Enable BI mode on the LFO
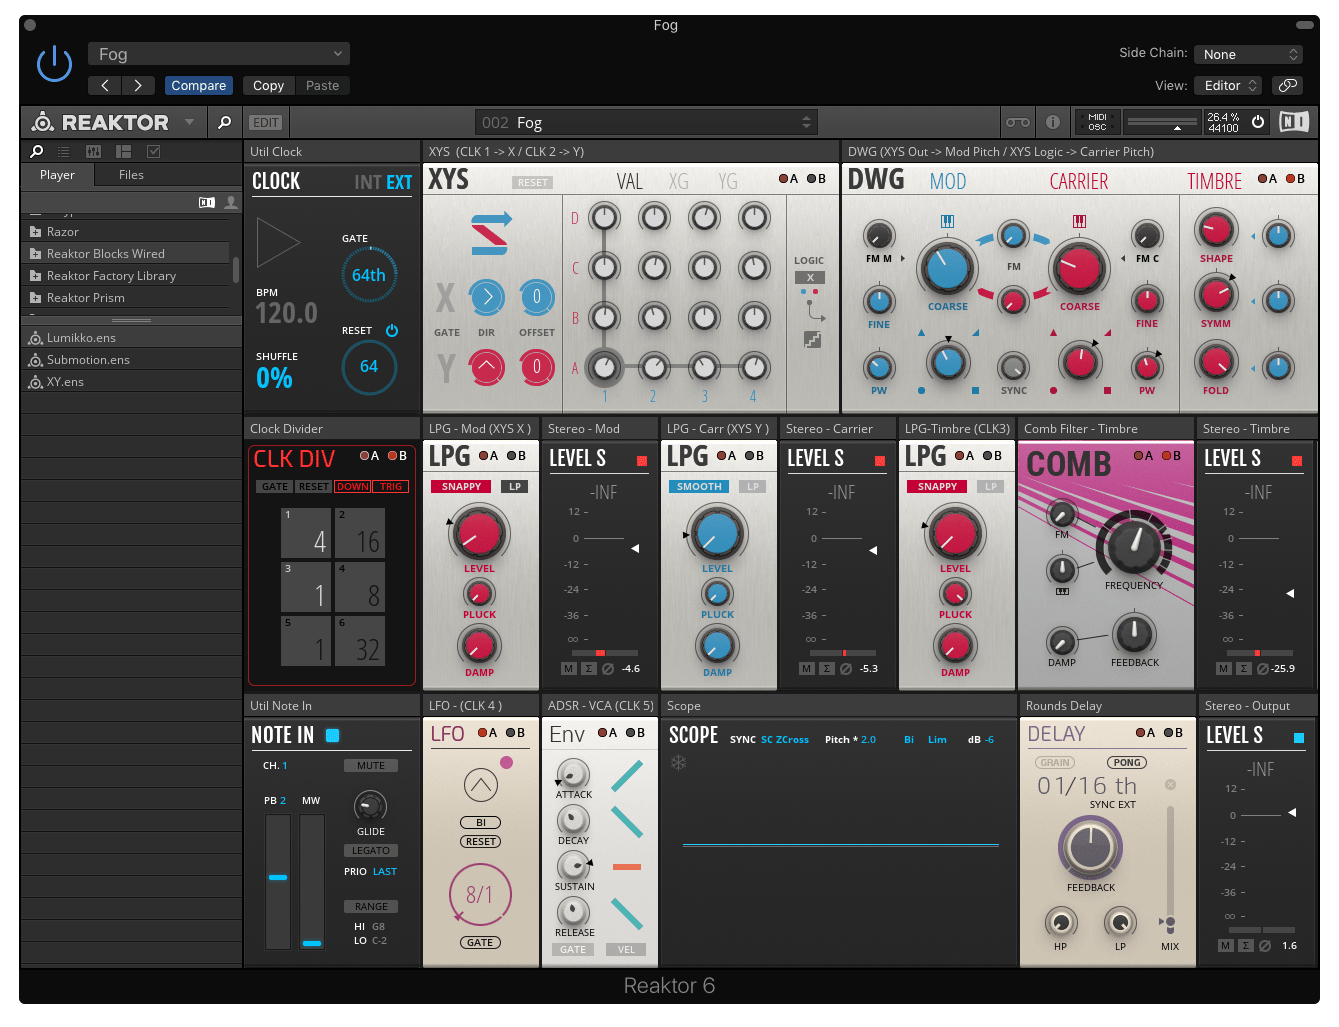Image resolution: width=1339 pixels, height=1027 pixels. (481, 822)
